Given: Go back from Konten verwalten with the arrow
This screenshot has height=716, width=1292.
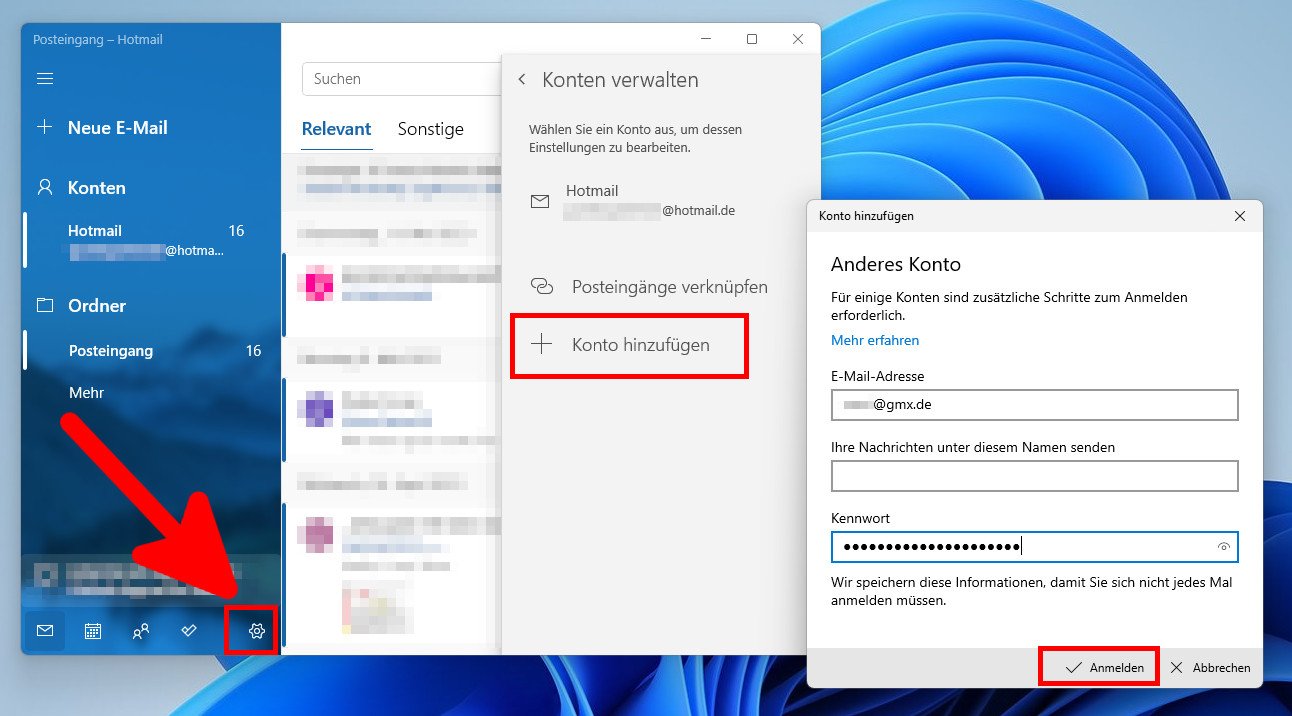Looking at the screenshot, I should pyautogui.click(x=521, y=79).
